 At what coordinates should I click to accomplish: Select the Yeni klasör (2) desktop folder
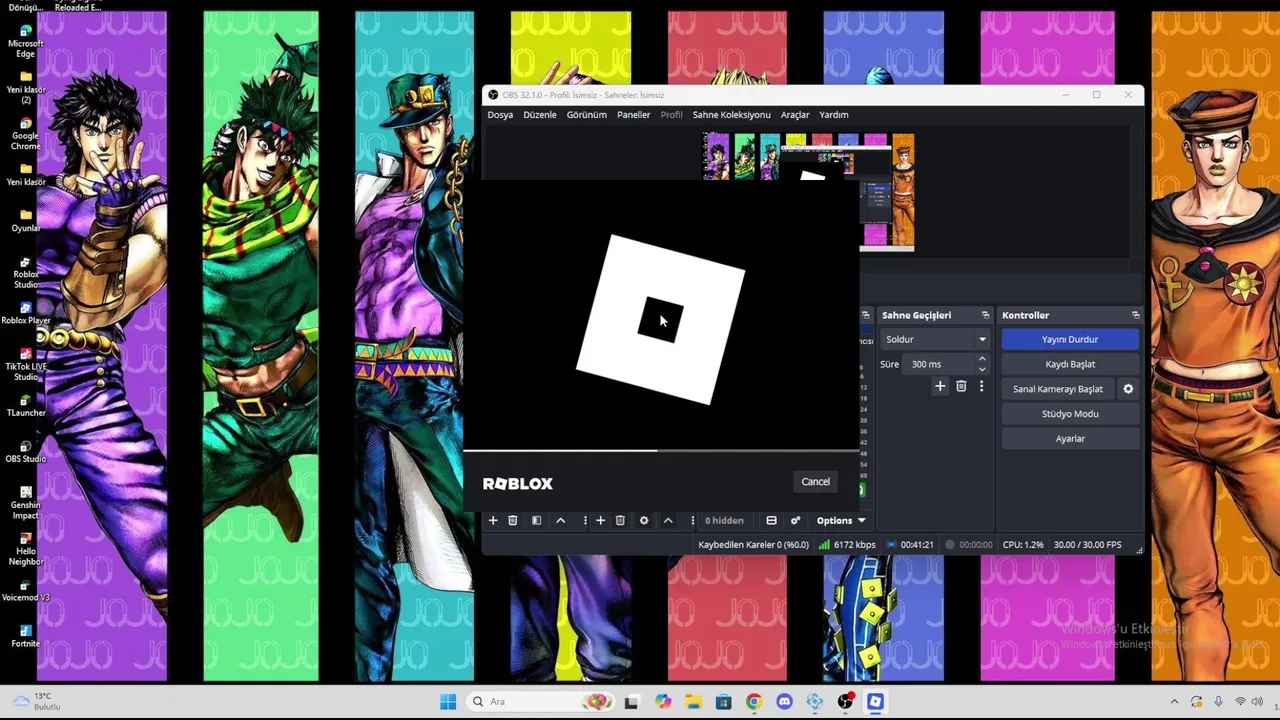25,87
